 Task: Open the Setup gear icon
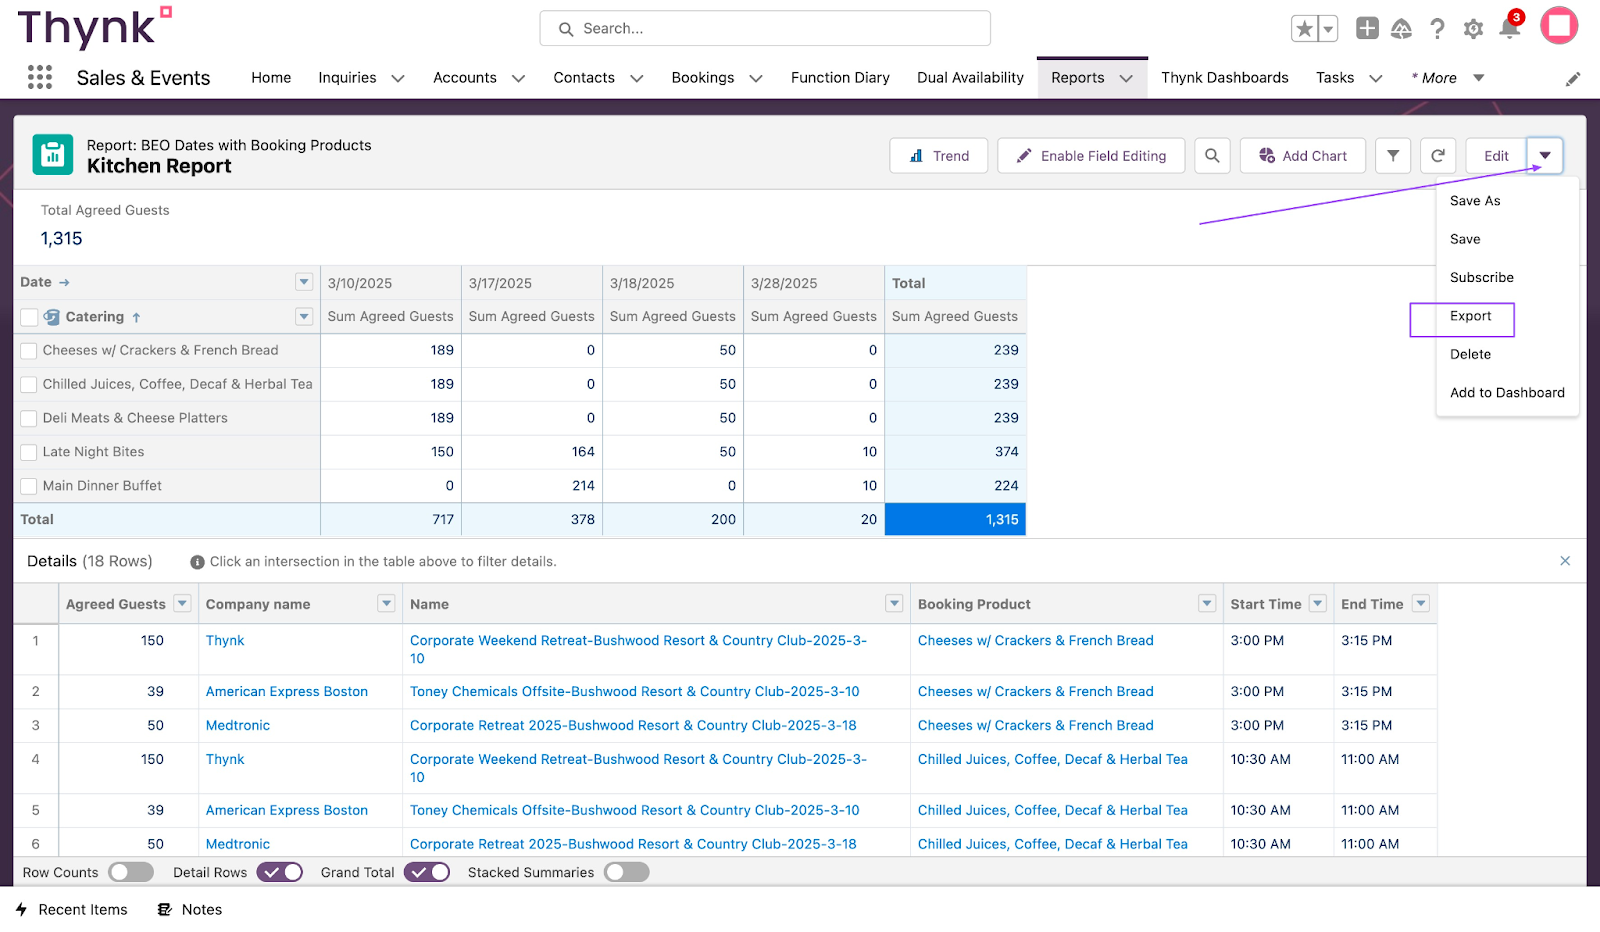coord(1473,29)
